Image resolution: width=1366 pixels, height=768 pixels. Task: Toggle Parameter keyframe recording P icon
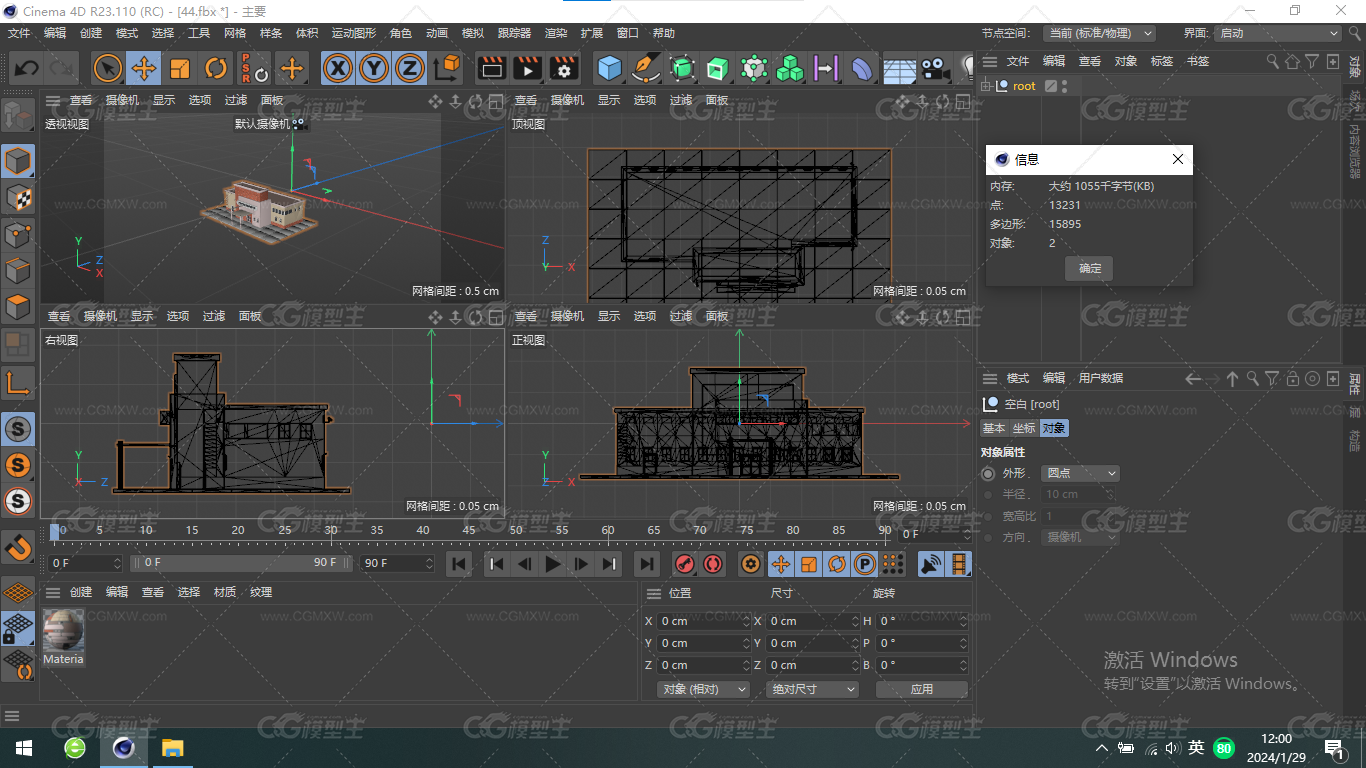[x=865, y=564]
